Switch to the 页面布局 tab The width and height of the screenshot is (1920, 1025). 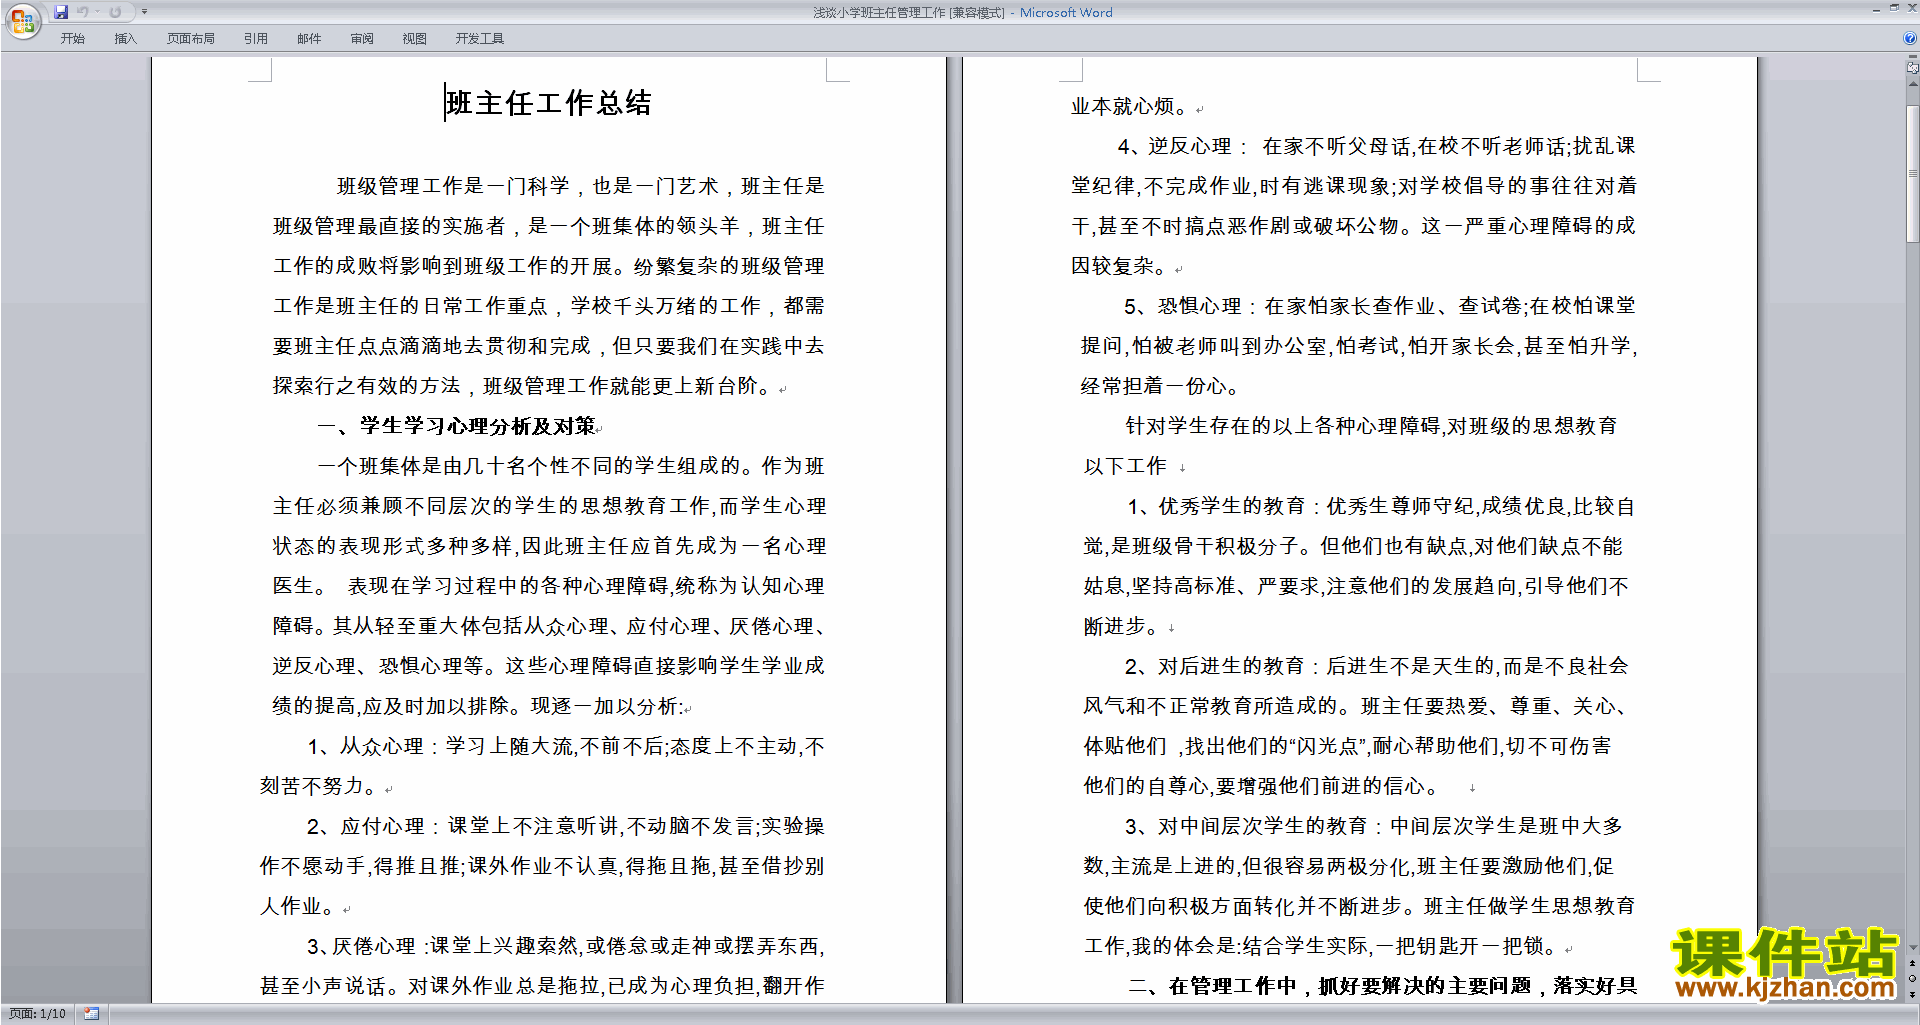click(x=190, y=38)
